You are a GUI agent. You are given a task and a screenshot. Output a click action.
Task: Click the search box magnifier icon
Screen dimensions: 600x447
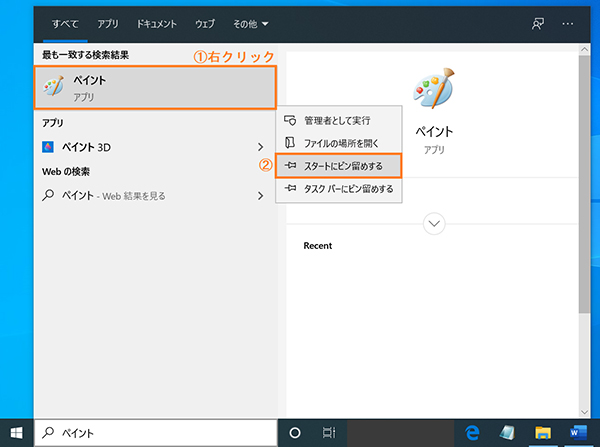click(48, 432)
